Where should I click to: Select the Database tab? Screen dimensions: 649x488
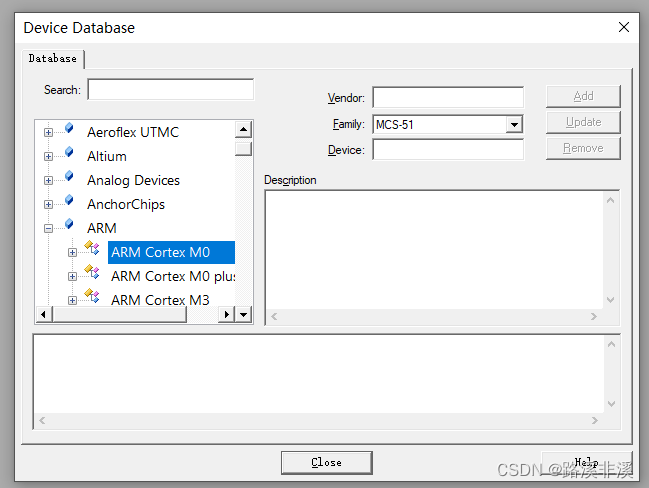point(53,59)
